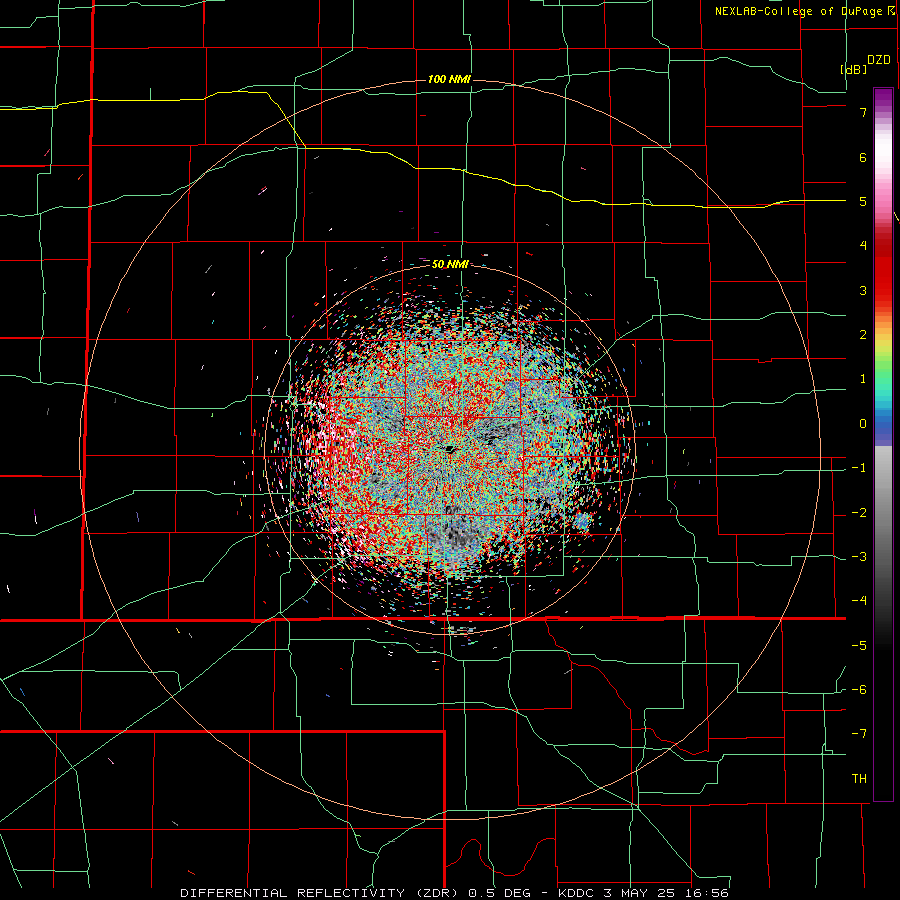Click the -2 value on the color scale
This screenshot has height=900, width=900.
859,513
